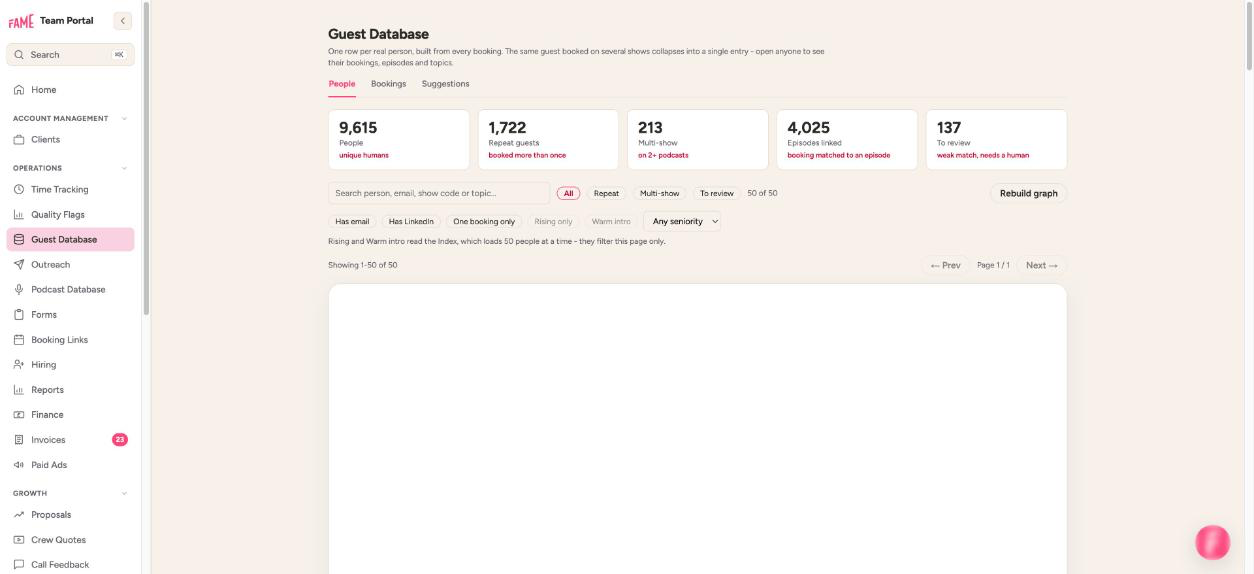Collapse the sidebar with the chevron button
Image resolution: width=1254 pixels, height=574 pixels.
[x=123, y=21]
